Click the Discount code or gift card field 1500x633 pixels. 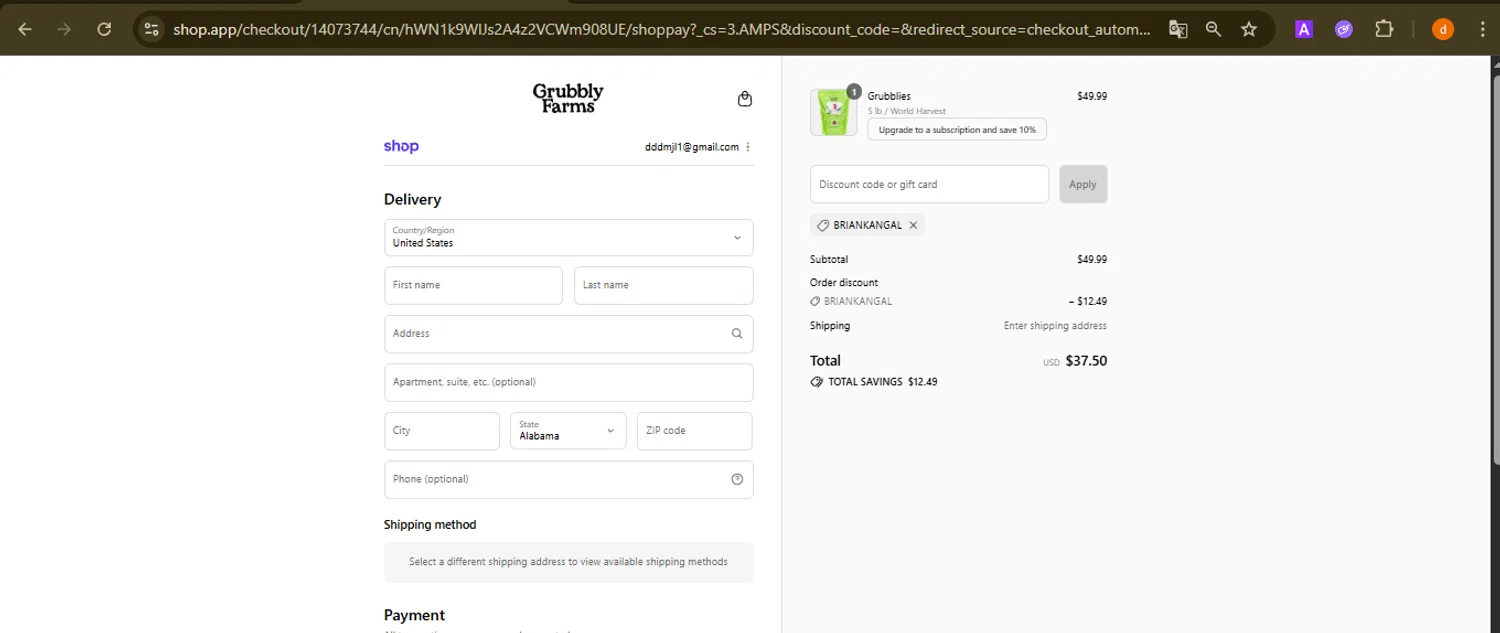click(x=929, y=184)
